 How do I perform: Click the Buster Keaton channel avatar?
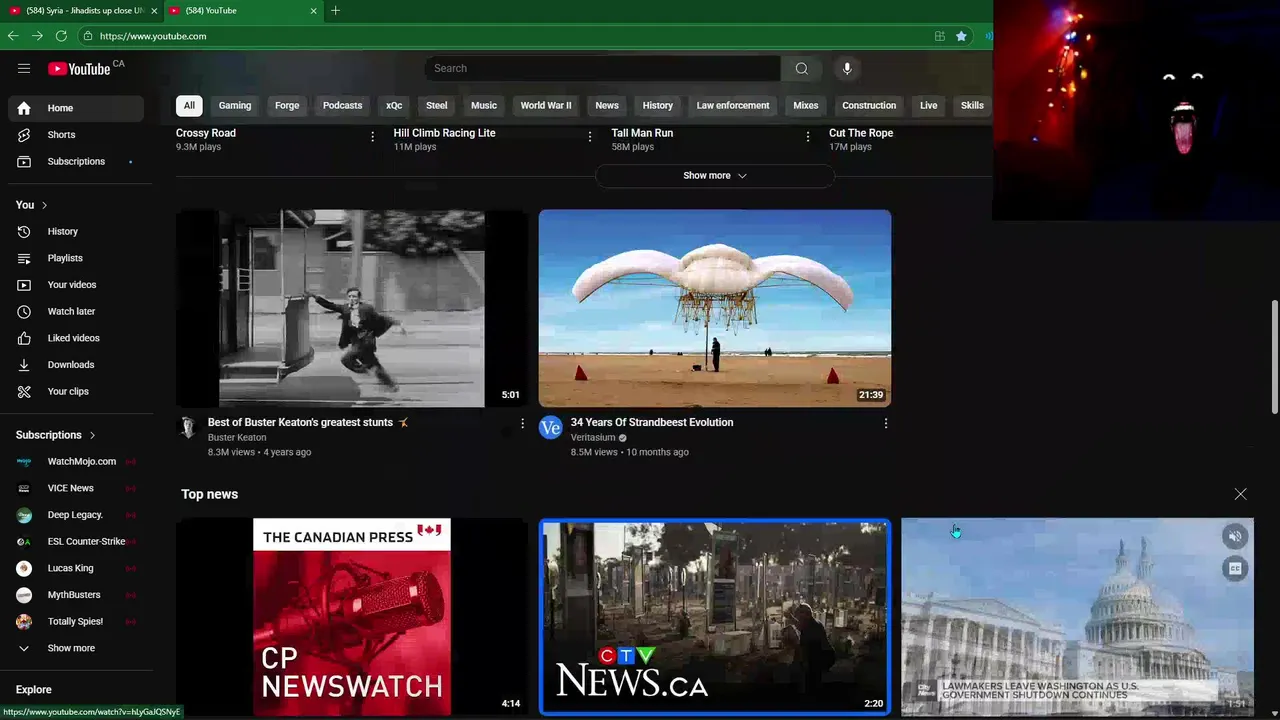[188, 428]
